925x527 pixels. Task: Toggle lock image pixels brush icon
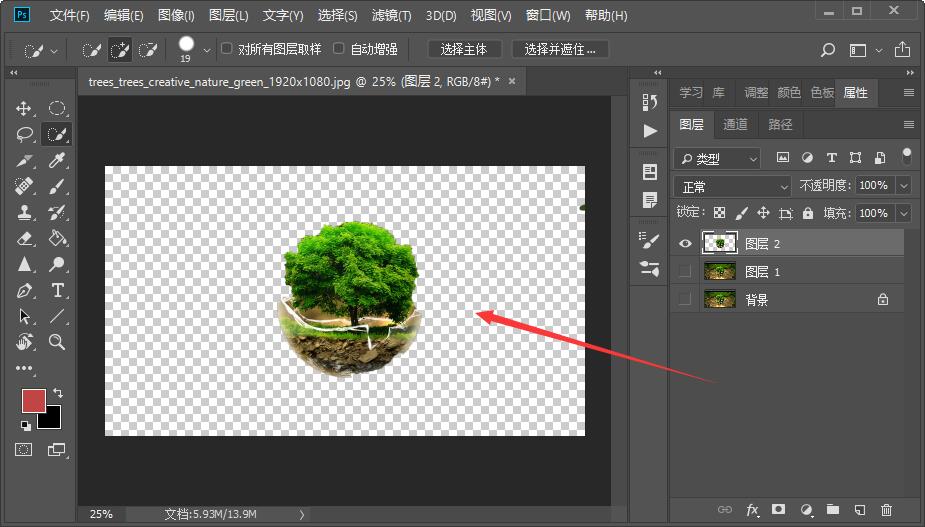(742, 213)
